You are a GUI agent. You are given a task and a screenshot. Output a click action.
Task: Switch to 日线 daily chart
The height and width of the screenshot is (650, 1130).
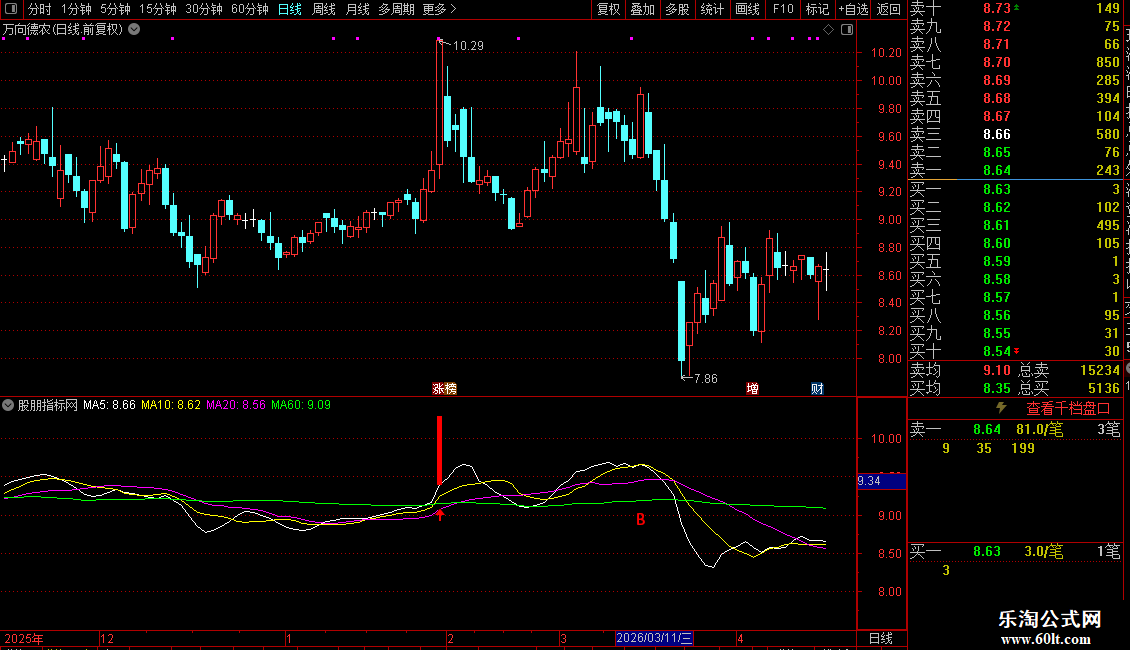(290, 9)
